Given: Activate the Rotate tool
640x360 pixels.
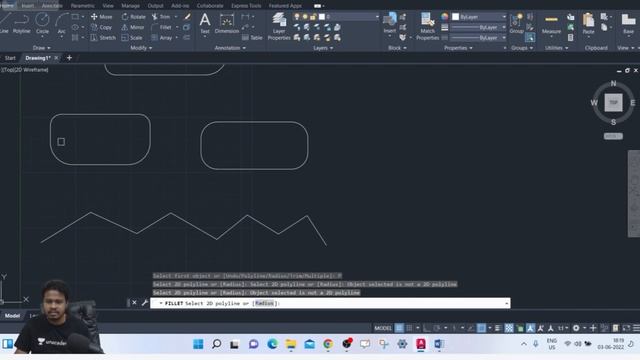Looking at the screenshot, I should point(133,17).
